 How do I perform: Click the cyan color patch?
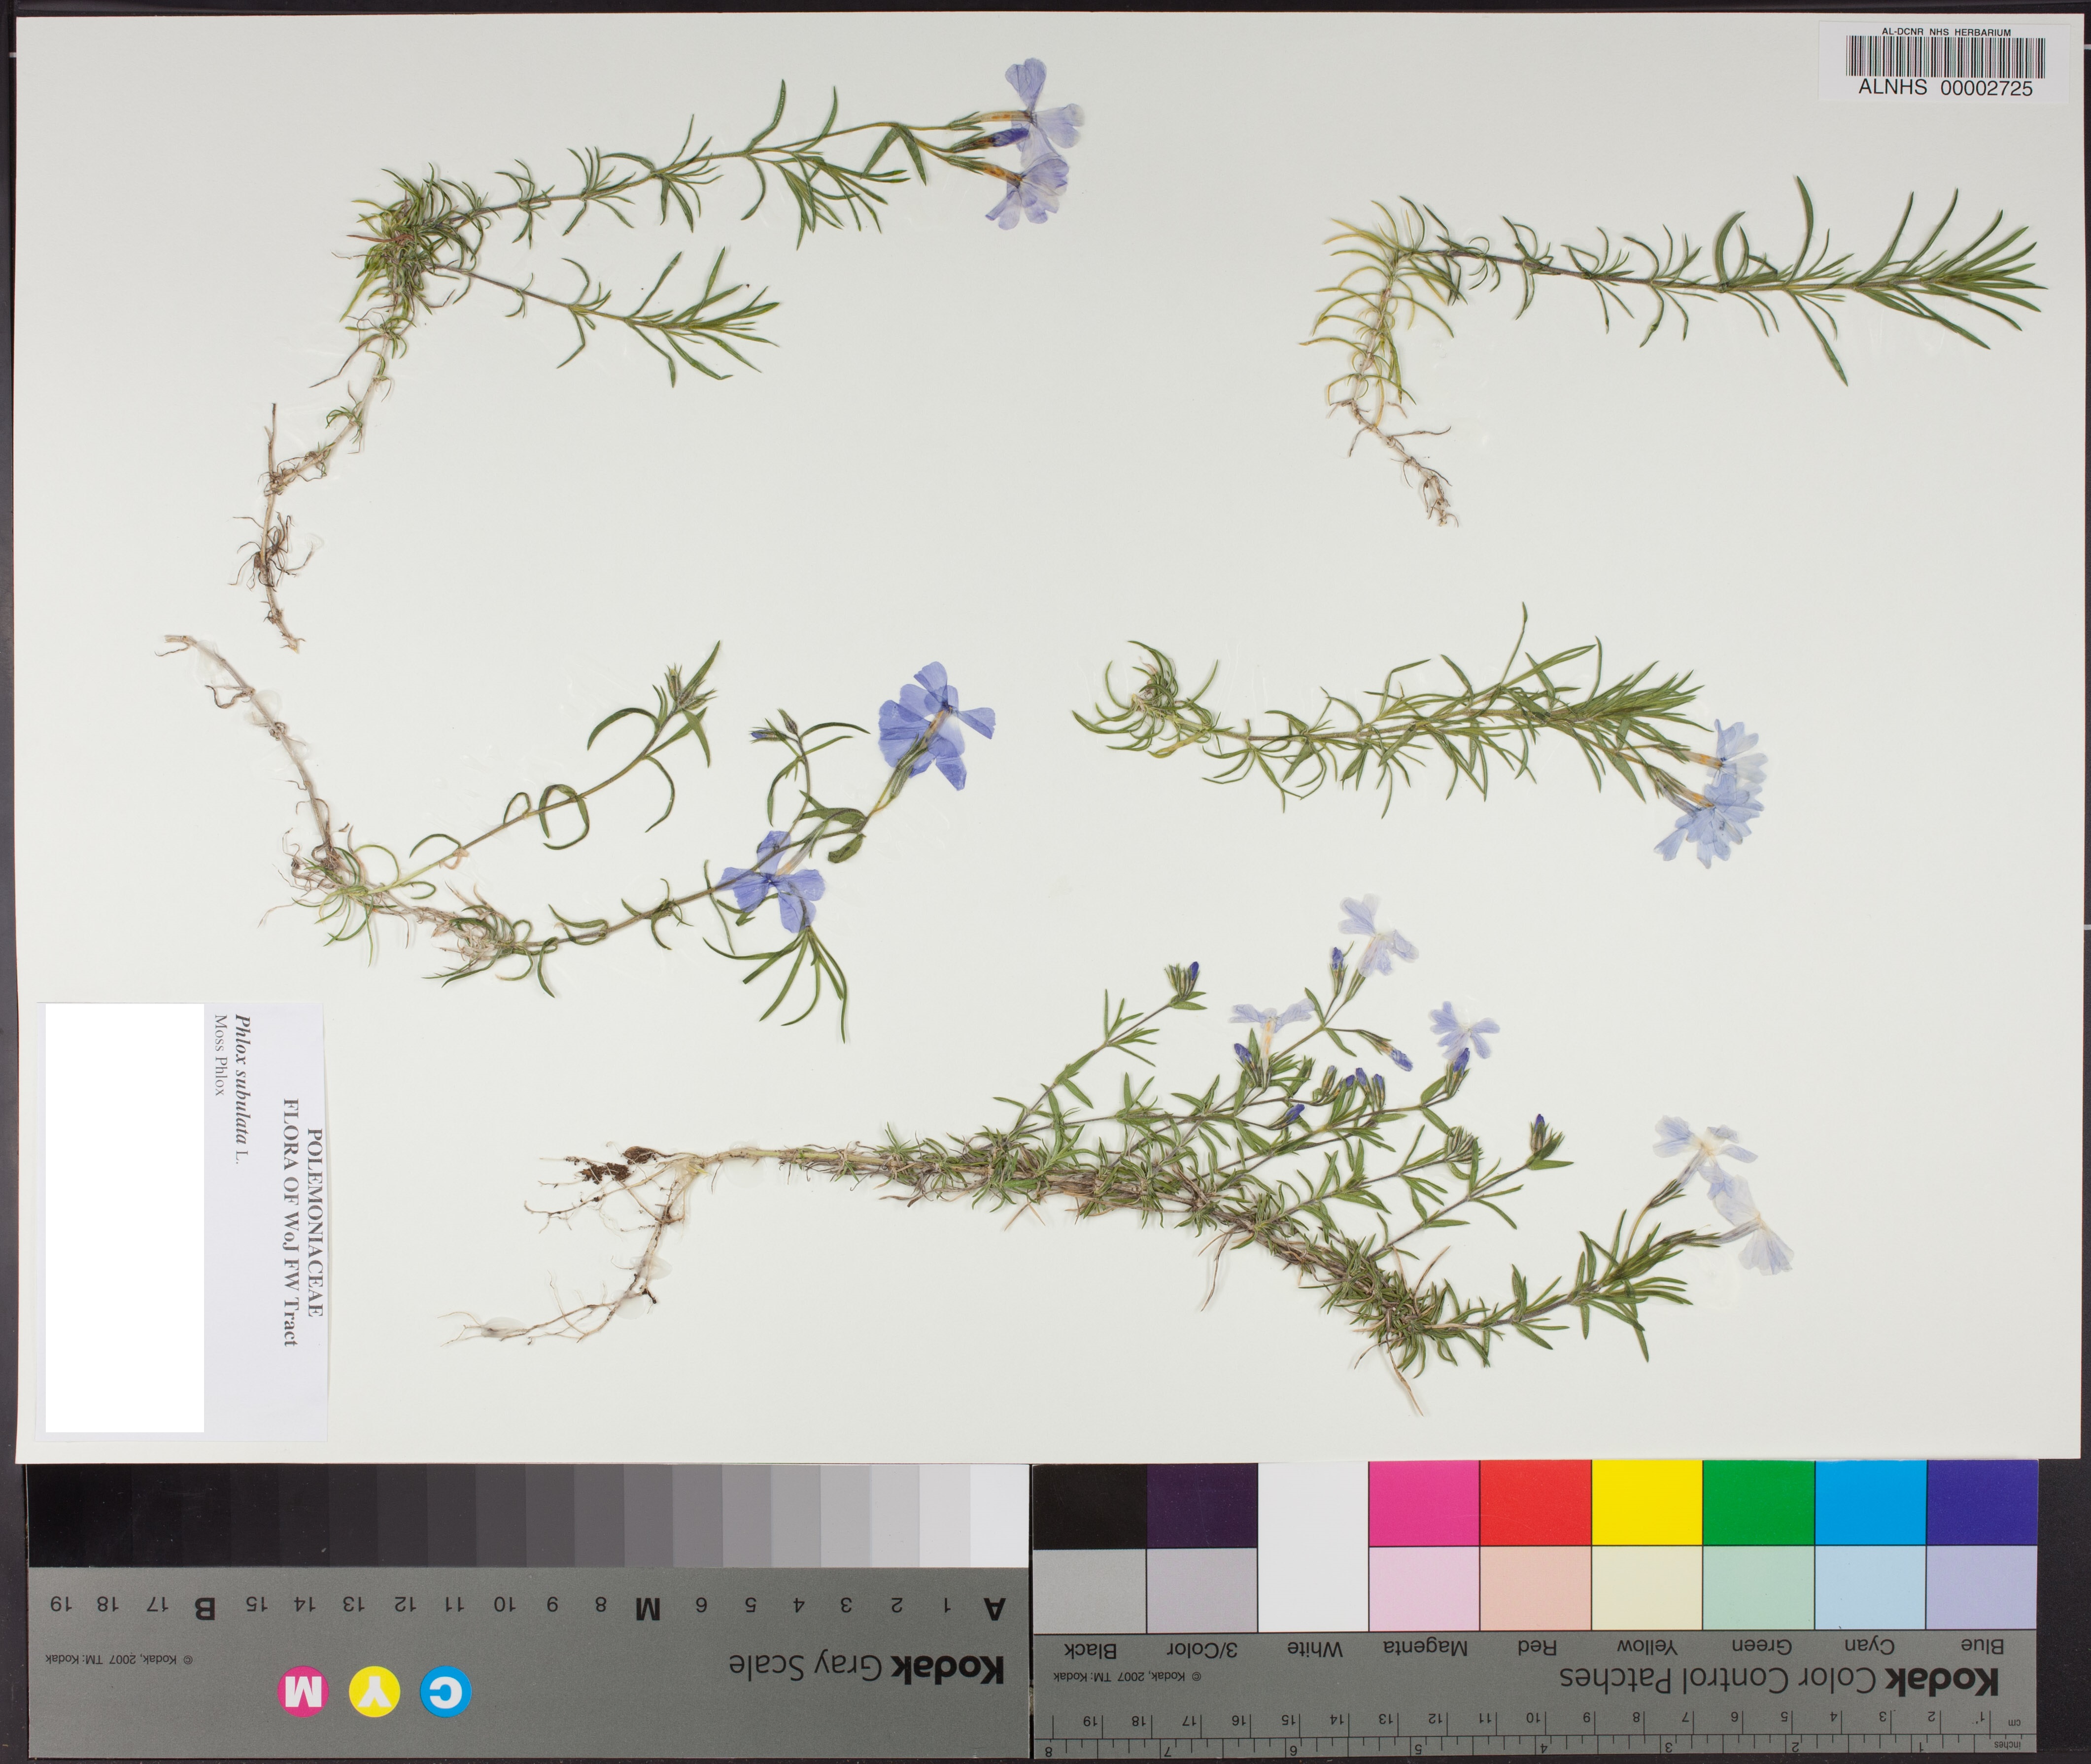[x=1869, y=1503]
